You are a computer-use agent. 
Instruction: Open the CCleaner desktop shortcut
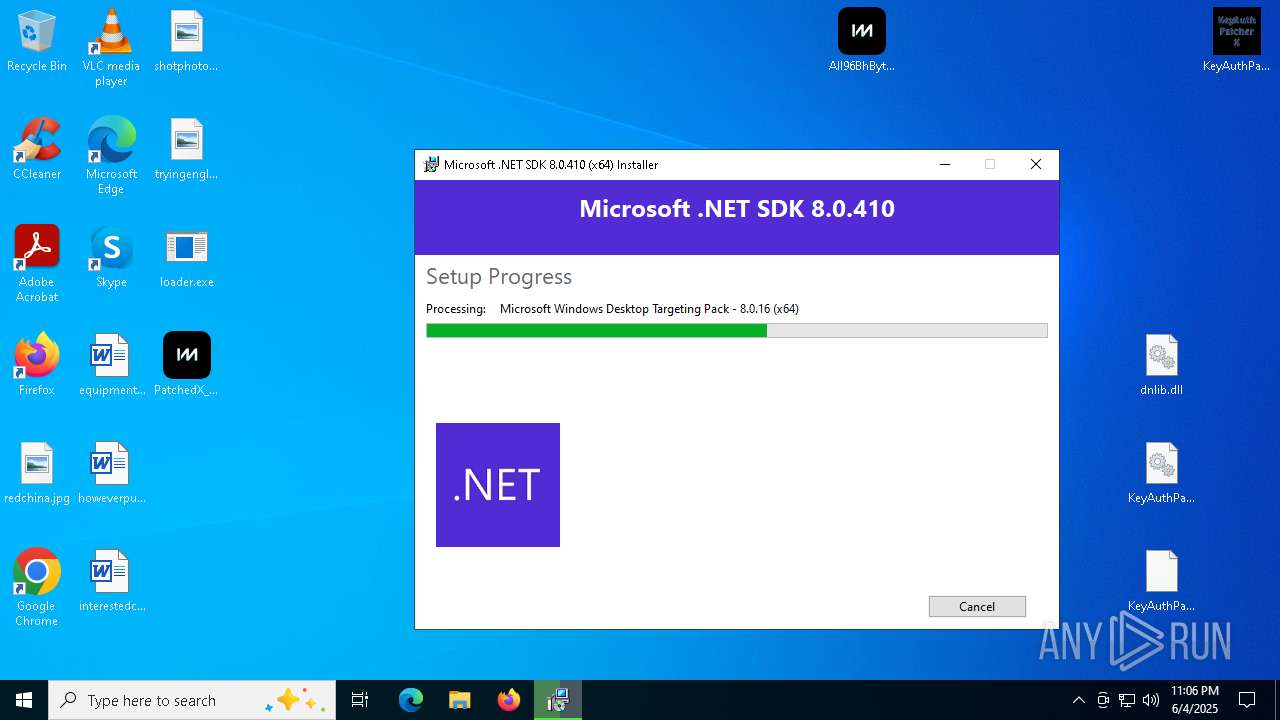click(37, 150)
